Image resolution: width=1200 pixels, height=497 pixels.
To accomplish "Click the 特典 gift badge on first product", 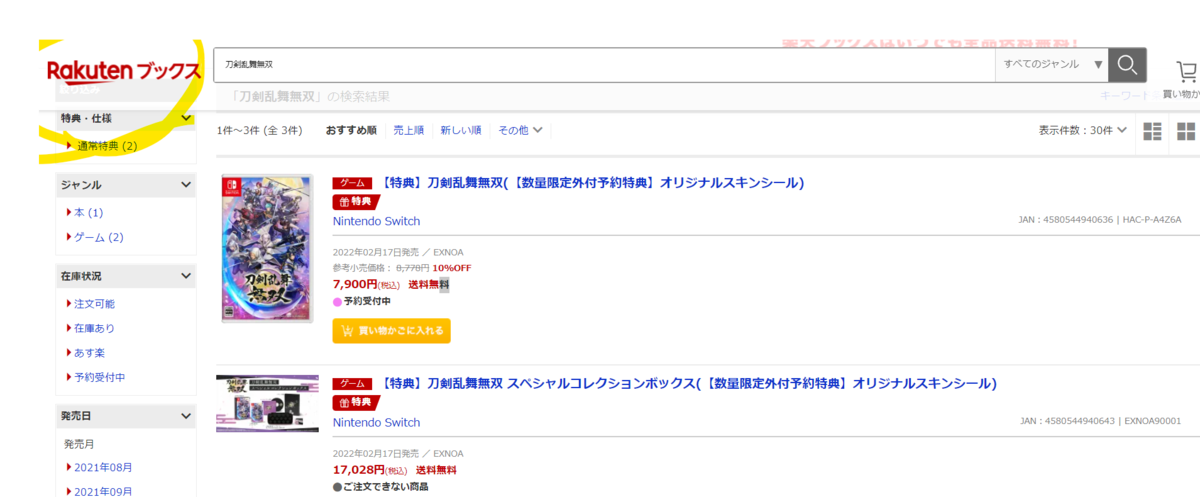I will [x=356, y=202].
